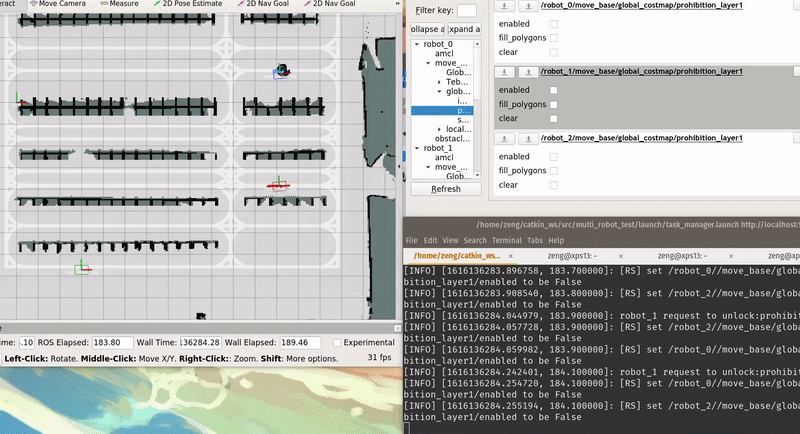The height and width of the screenshot is (434, 800).
Task: Click the Refresh button
Action: click(x=446, y=189)
